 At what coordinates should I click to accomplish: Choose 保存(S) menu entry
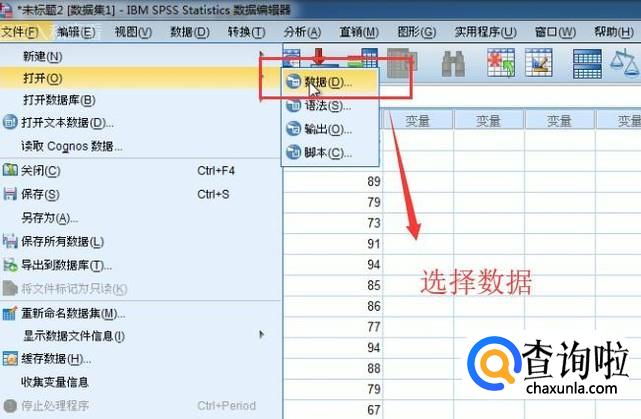[141, 194]
